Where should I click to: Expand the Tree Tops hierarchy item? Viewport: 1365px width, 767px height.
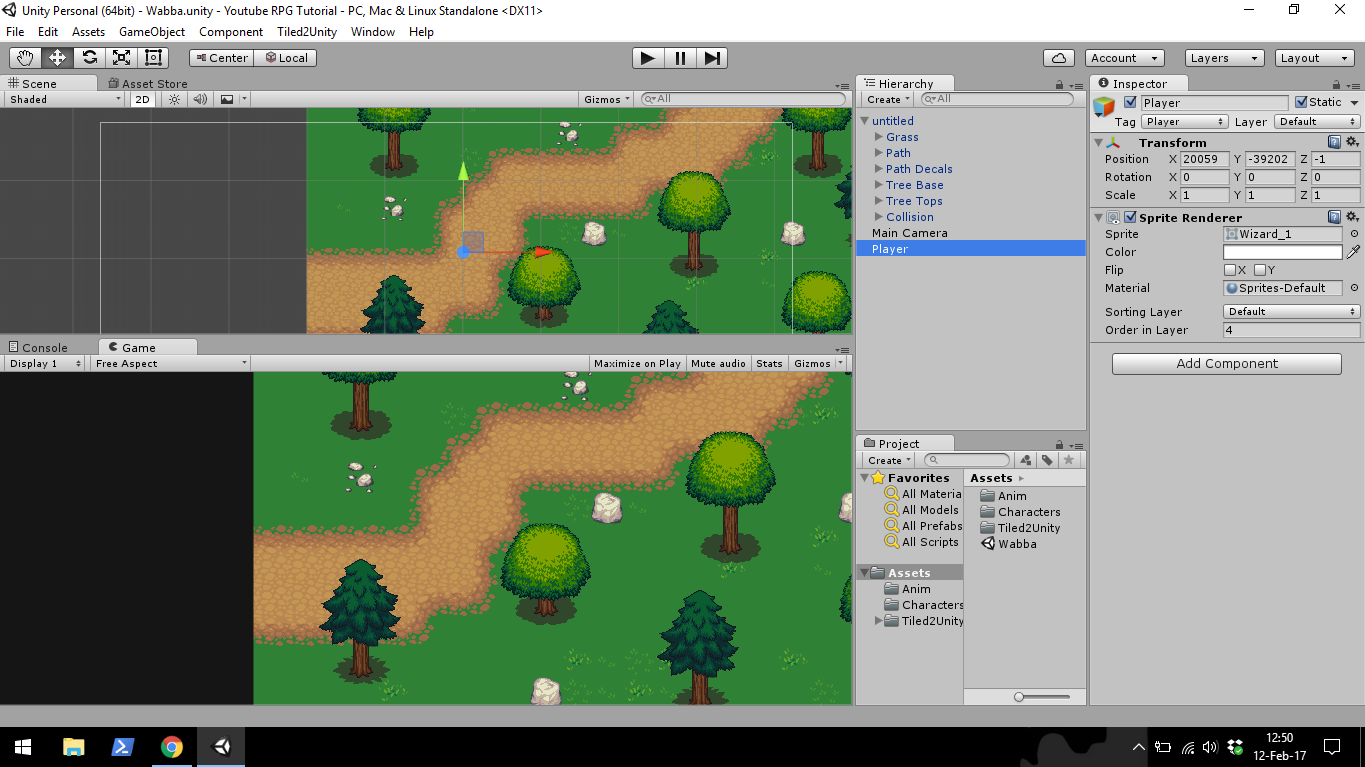click(879, 201)
